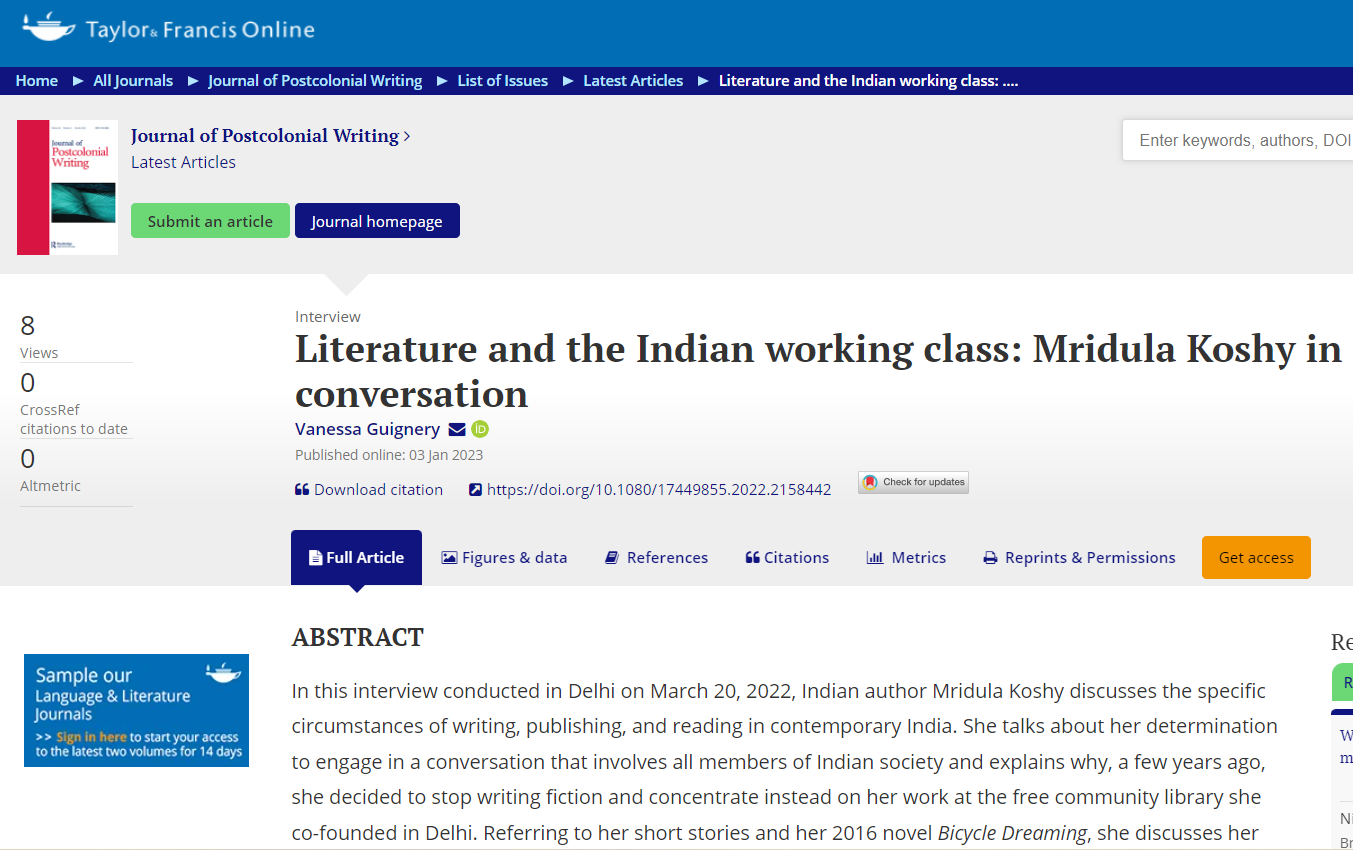Open the article DOI link

[658, 489]
